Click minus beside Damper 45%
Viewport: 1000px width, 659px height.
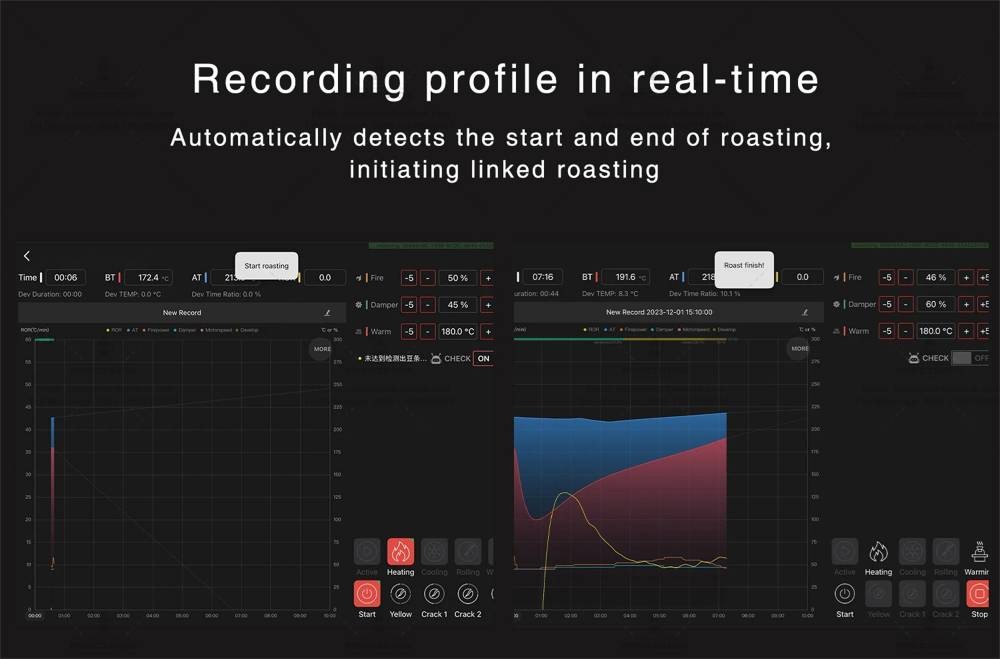click(x=428, y=305)
